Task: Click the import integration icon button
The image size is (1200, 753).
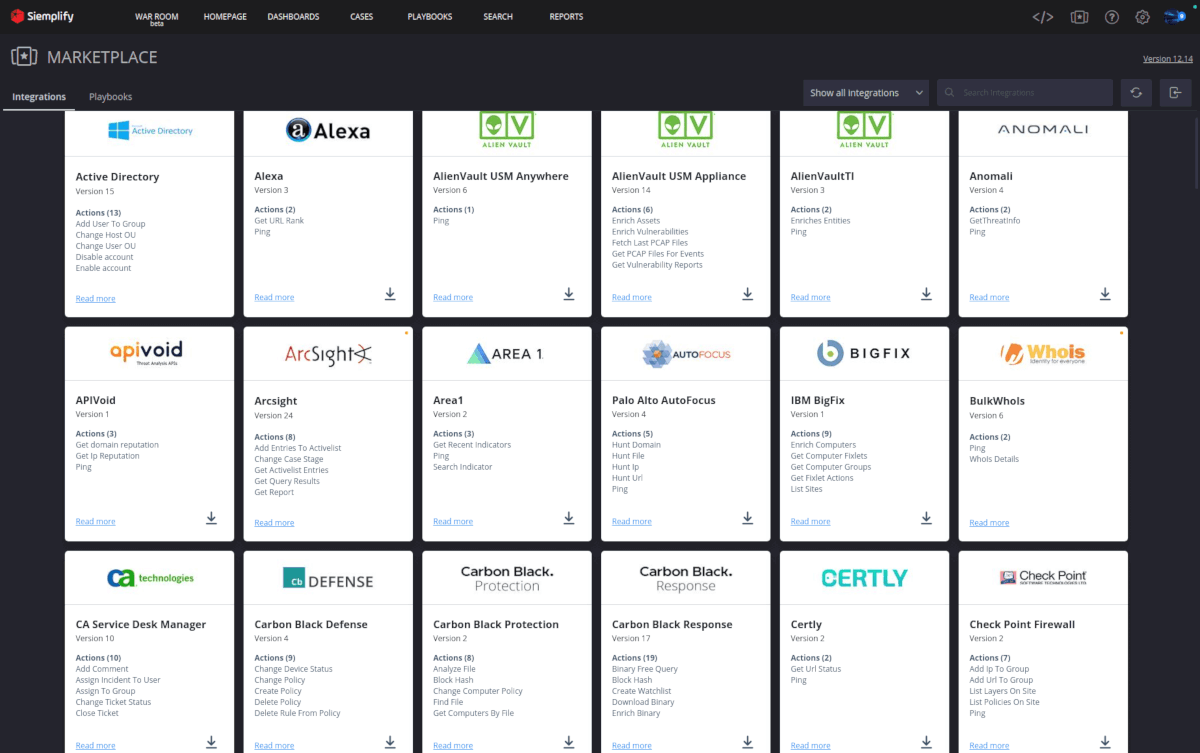Action: click(1175, 93)
